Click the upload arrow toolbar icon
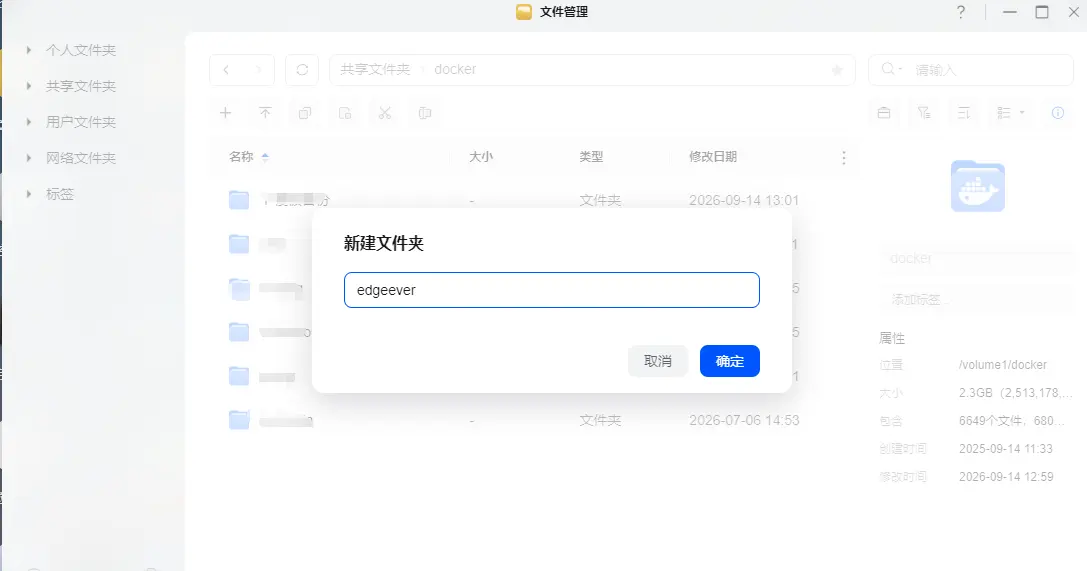 [x=266, y=113]
